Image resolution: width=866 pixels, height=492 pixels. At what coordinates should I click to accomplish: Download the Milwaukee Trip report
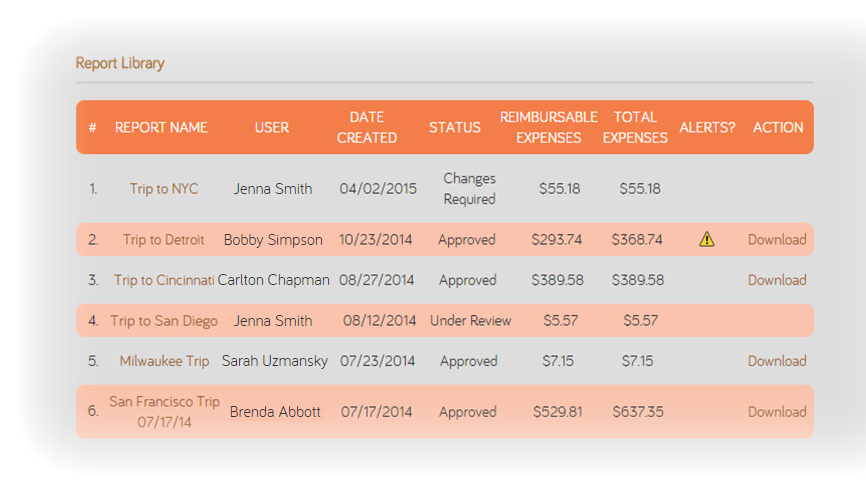click(777, 361)
